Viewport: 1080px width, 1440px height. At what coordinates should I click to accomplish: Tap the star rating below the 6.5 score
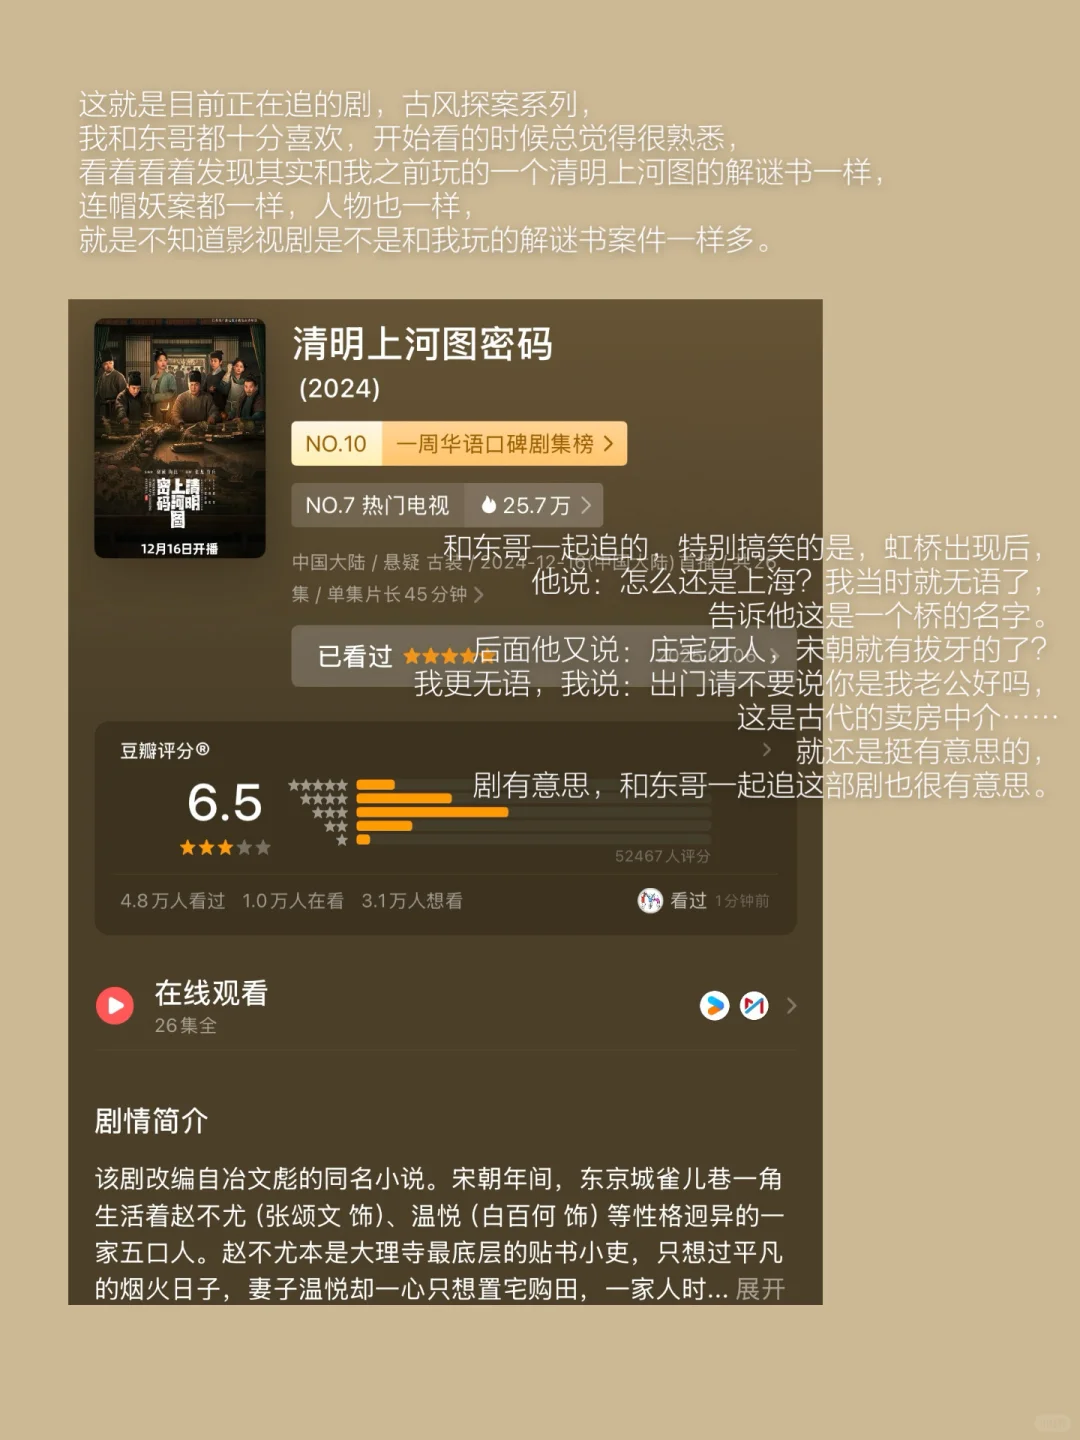coord(225,847)
